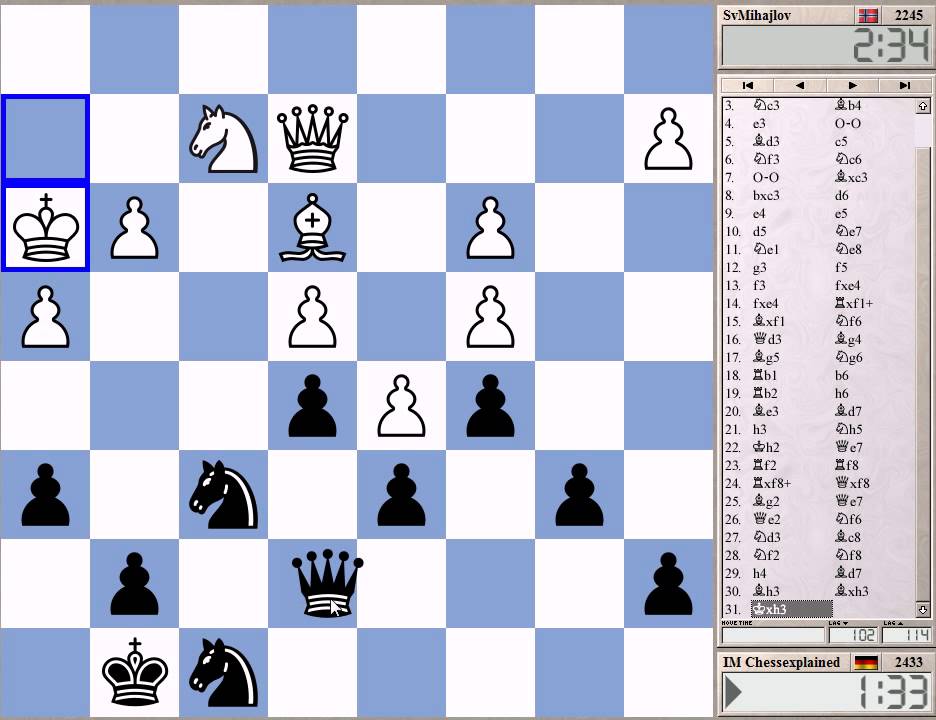Click the move time field

point(772,635)
